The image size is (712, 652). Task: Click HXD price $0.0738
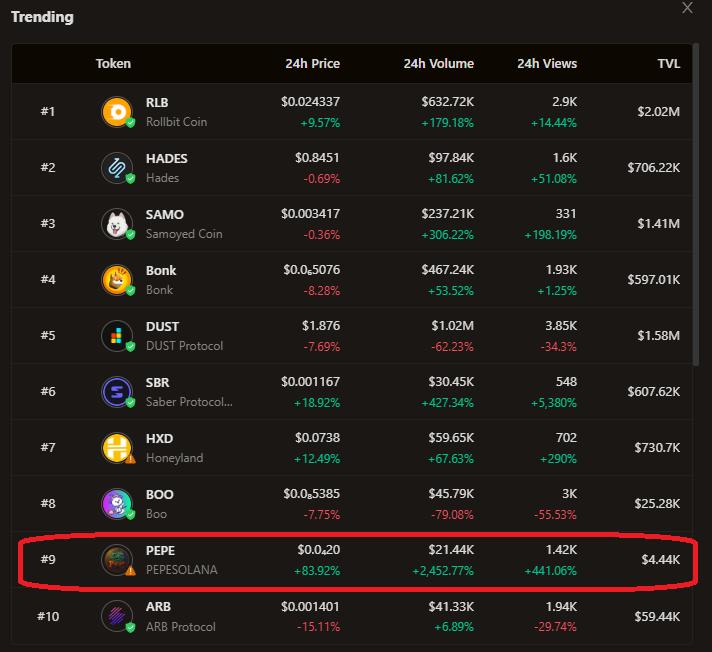coord(317,438)
